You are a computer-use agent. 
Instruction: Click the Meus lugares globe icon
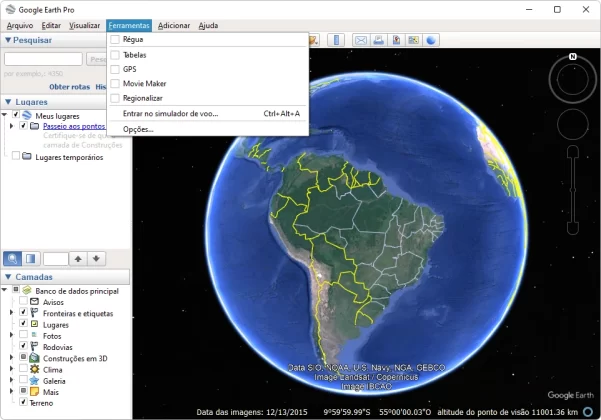[x=27, y=115]
